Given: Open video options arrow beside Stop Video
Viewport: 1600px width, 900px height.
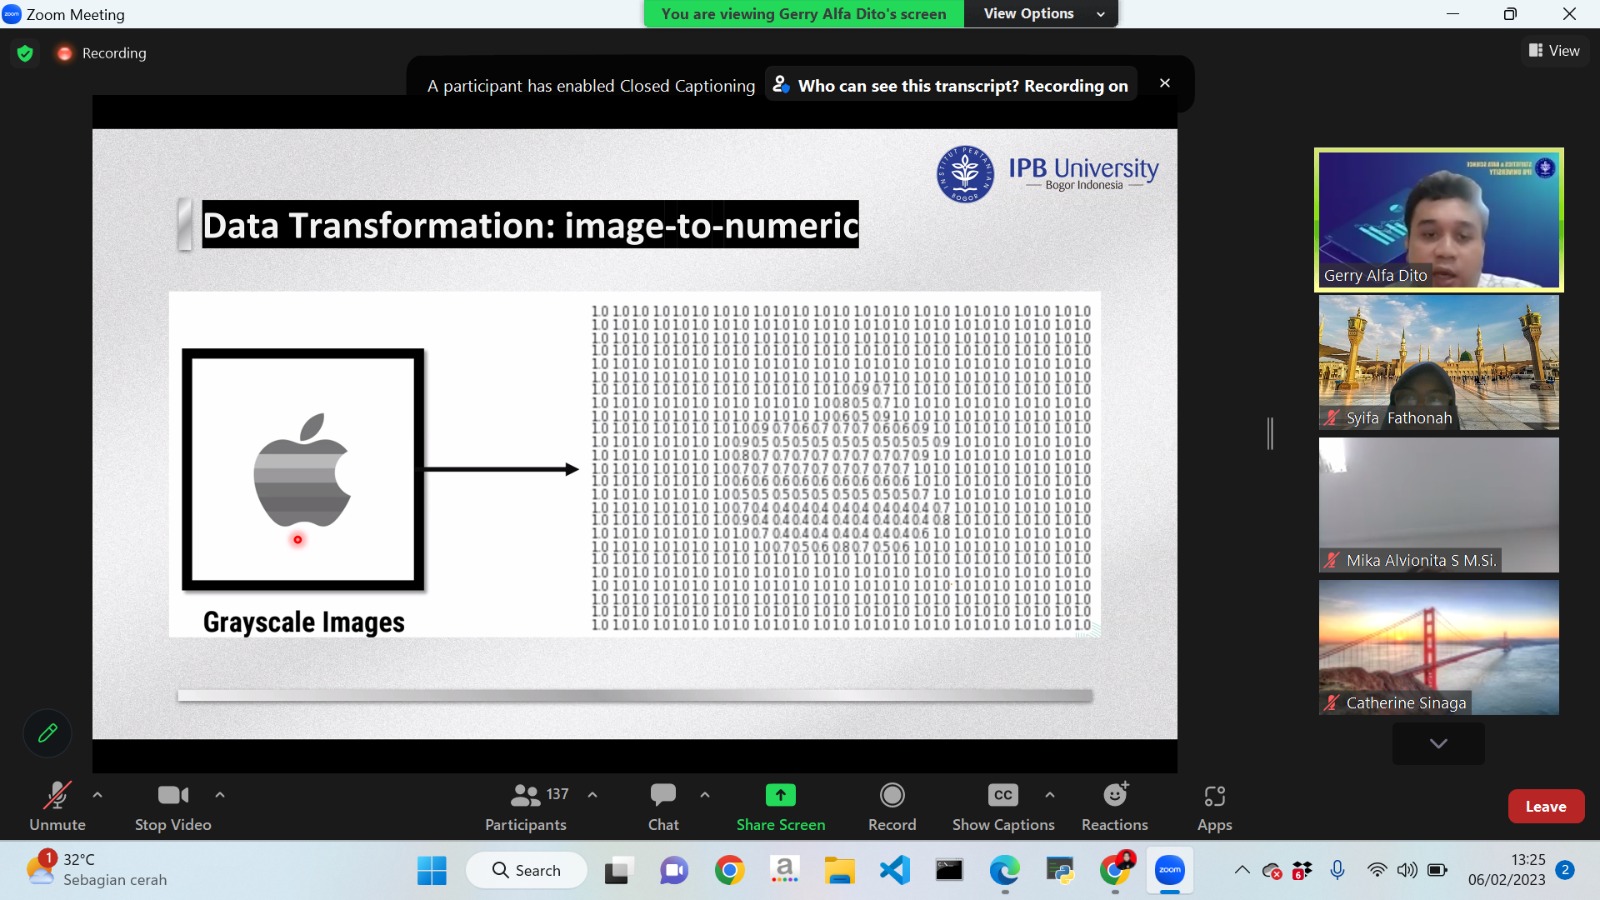Looking at the screenshot, I should point(220,795).
